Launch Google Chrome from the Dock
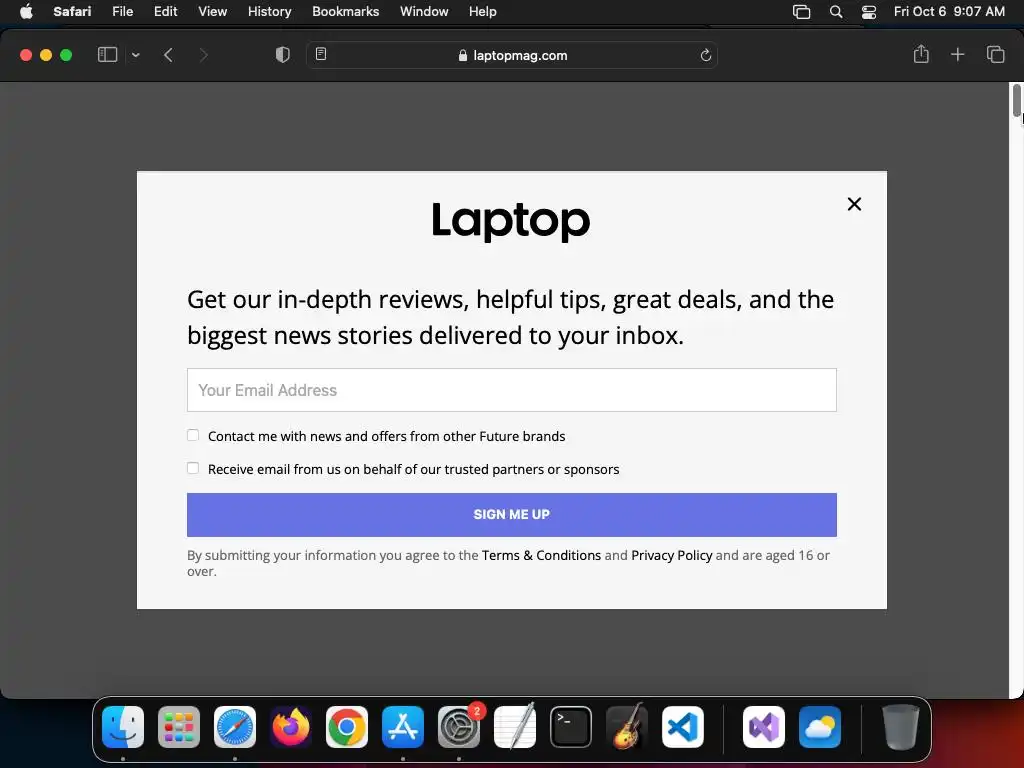 point(347,727)
